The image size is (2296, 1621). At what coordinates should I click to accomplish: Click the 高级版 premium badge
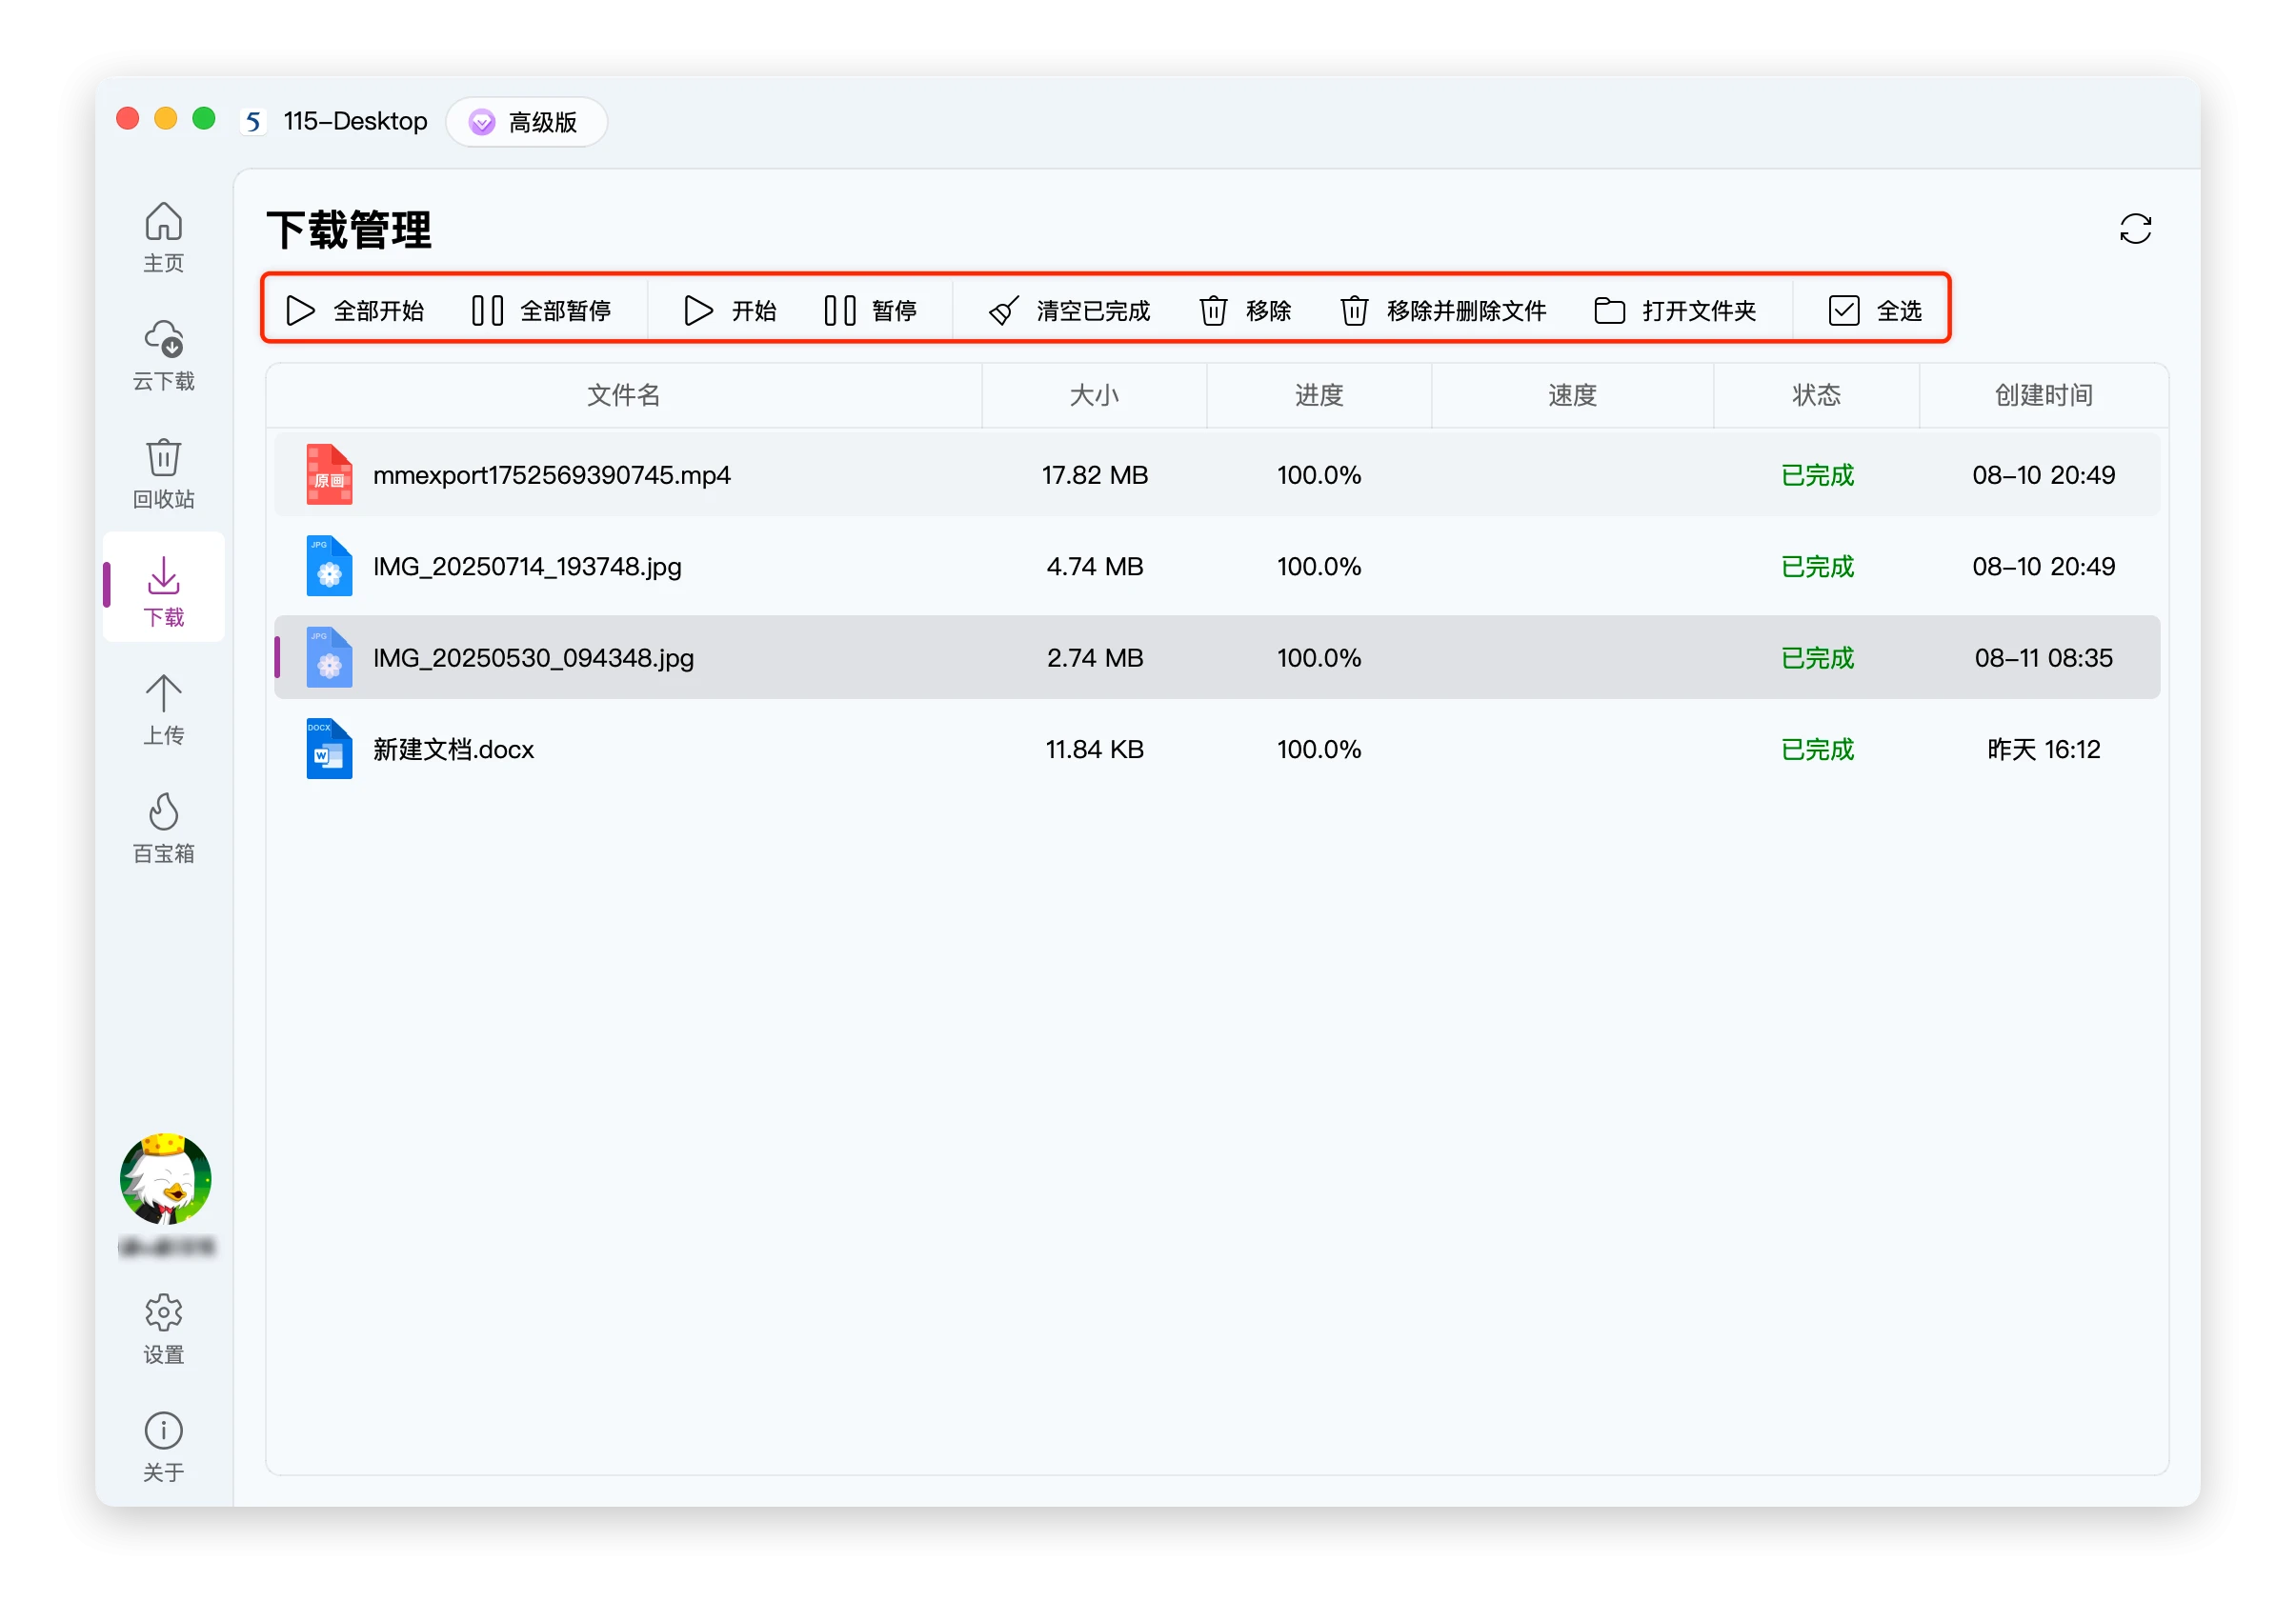coord(526,122)
